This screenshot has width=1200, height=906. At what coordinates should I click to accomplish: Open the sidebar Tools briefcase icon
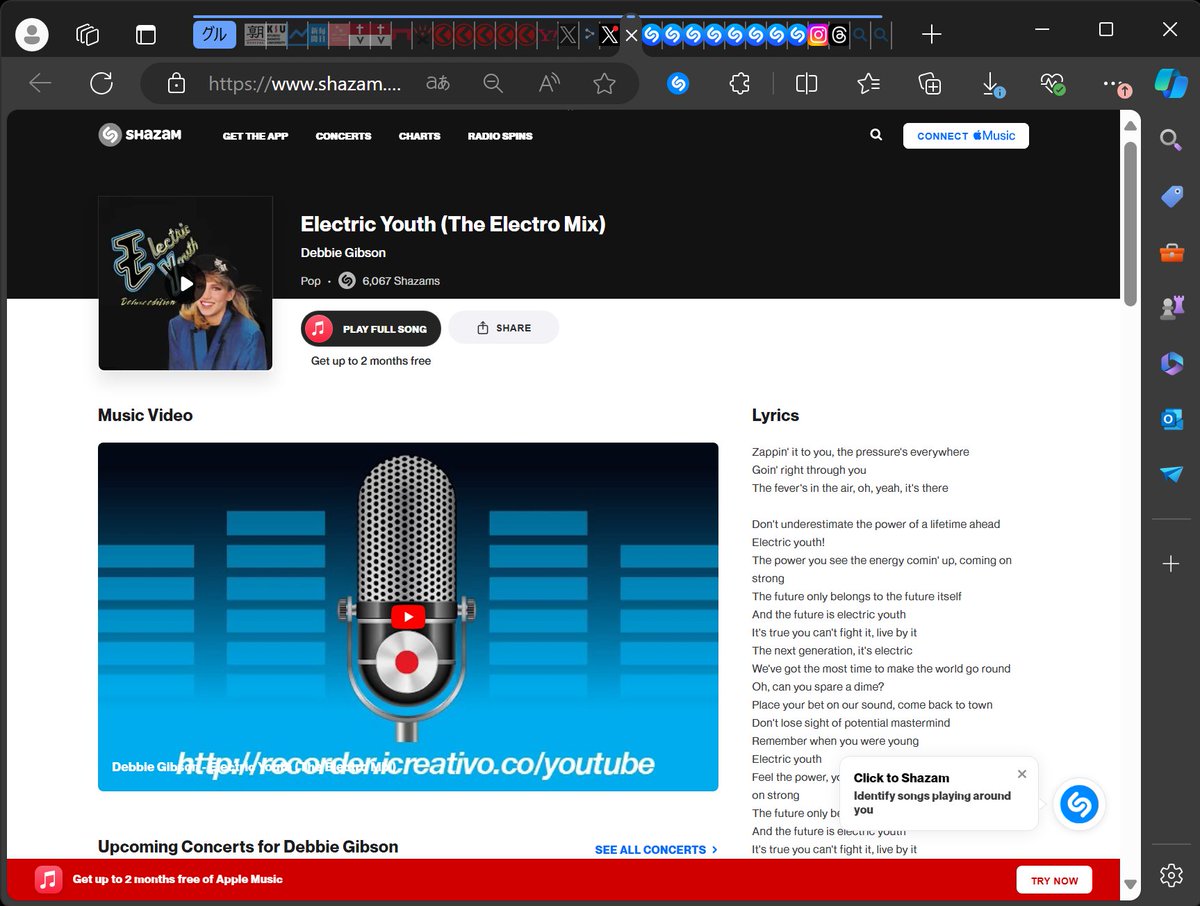pyautogui.click(x=1171, y=252)
